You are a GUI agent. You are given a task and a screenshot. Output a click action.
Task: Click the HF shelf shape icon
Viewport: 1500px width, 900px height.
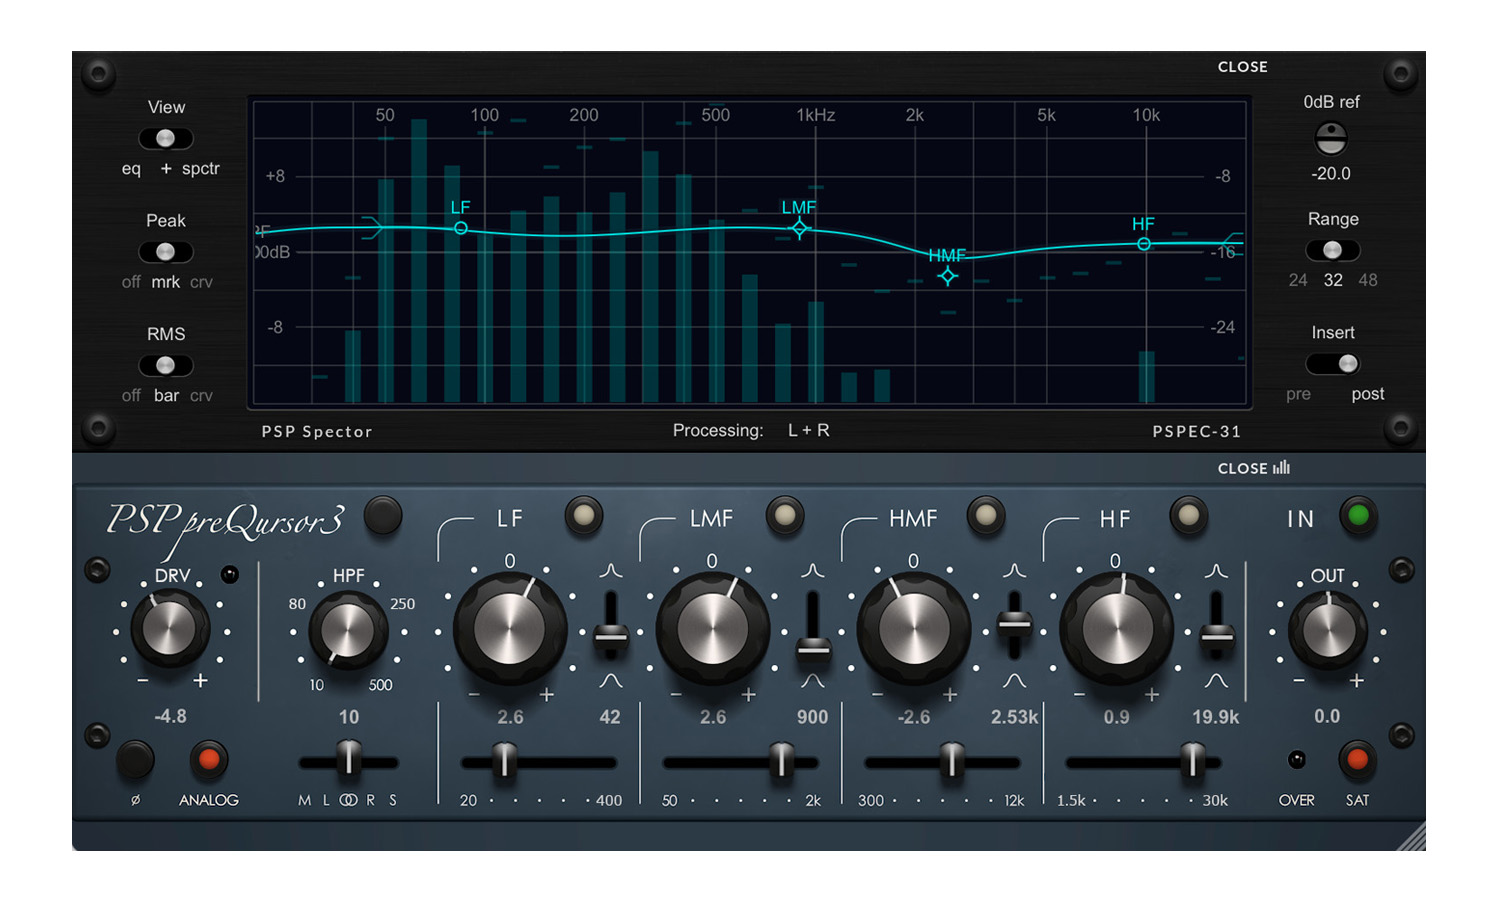tap(1061, 538)
